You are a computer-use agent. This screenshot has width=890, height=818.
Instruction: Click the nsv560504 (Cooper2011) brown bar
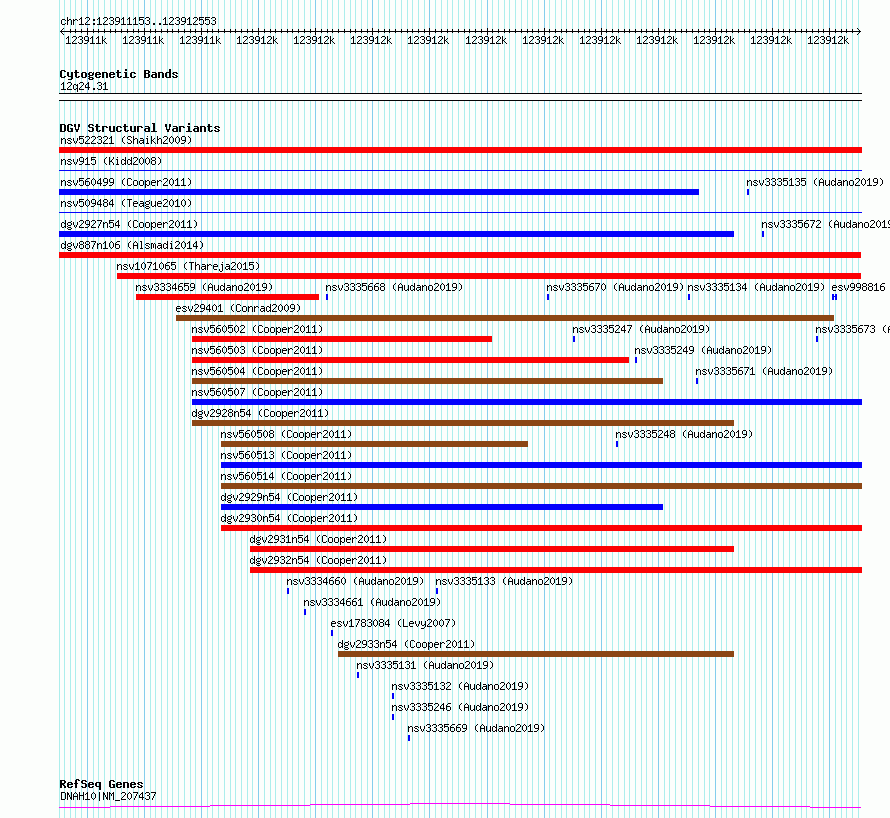[x=427, y=381]
